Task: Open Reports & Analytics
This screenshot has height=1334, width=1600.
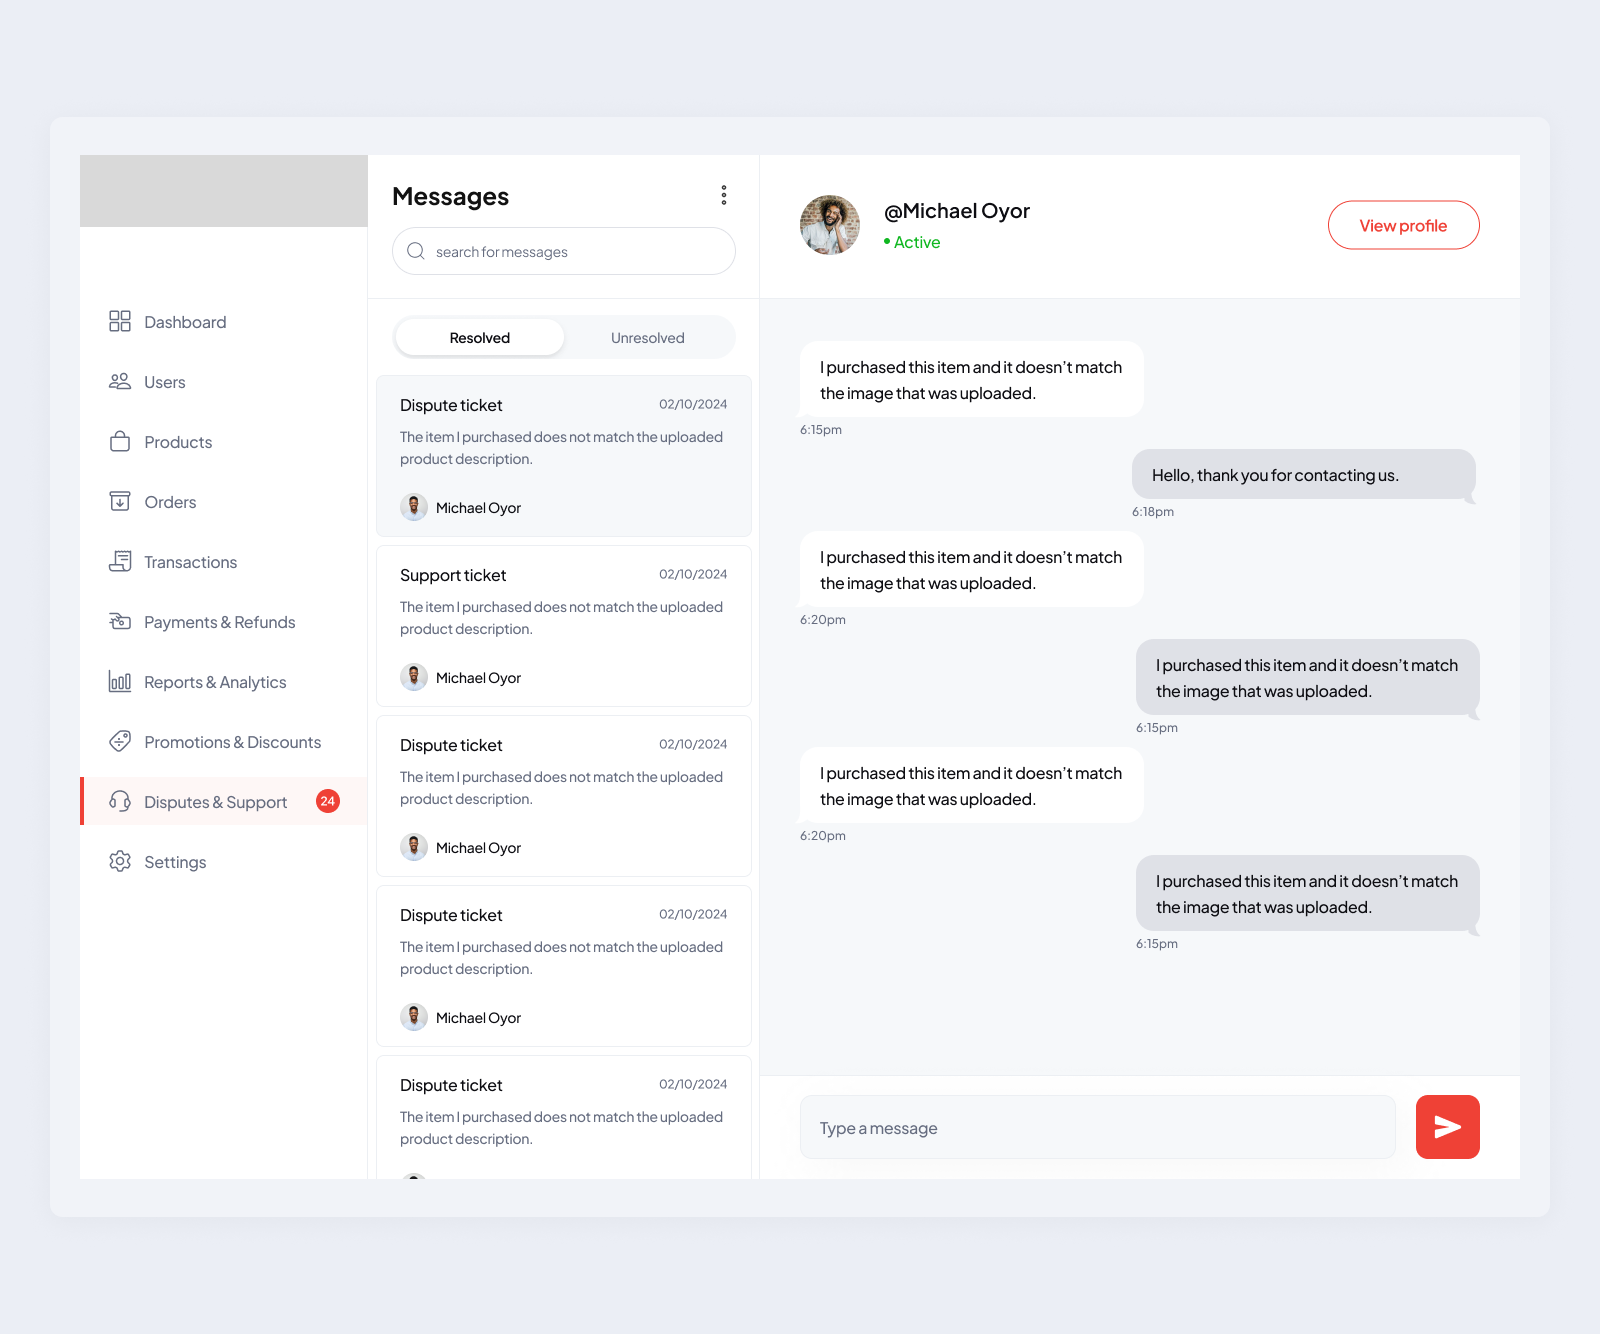Action: coord(224,682)
